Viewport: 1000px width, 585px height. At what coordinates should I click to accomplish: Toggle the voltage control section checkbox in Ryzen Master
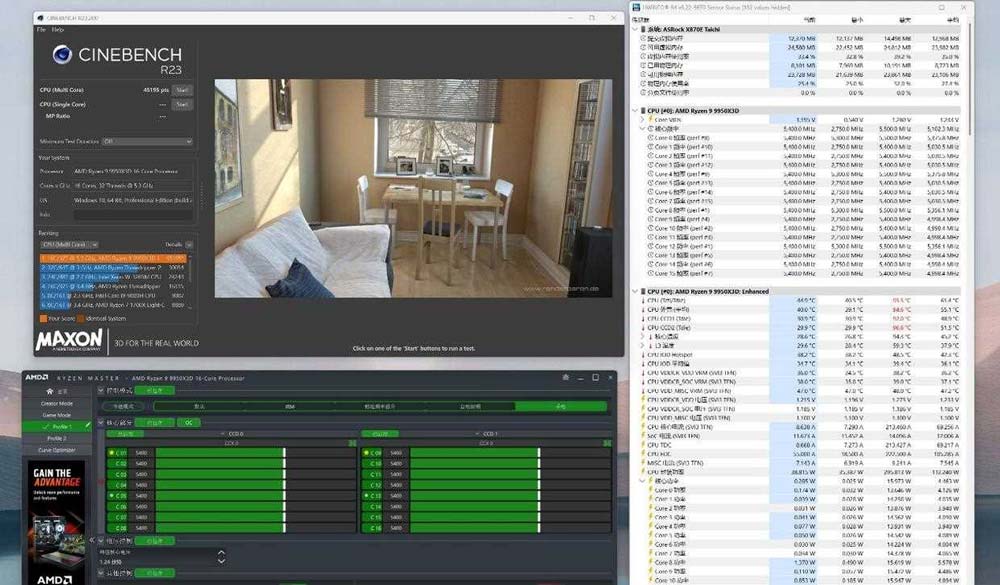pos(101,540)
